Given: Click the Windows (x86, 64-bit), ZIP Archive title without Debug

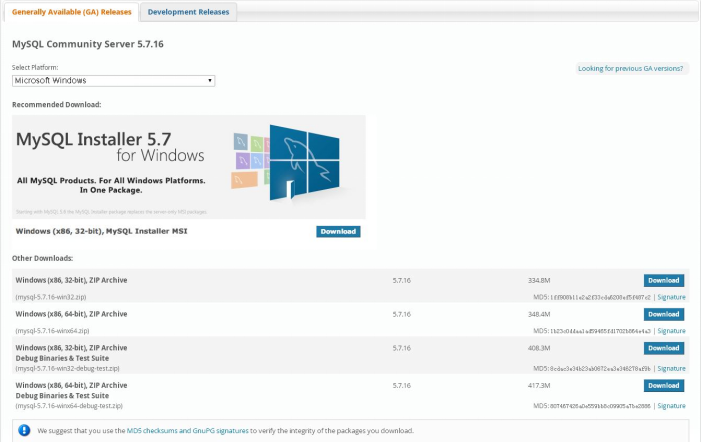Looking at the screenshot, I should pyautogui.click(x=72, y=314).
